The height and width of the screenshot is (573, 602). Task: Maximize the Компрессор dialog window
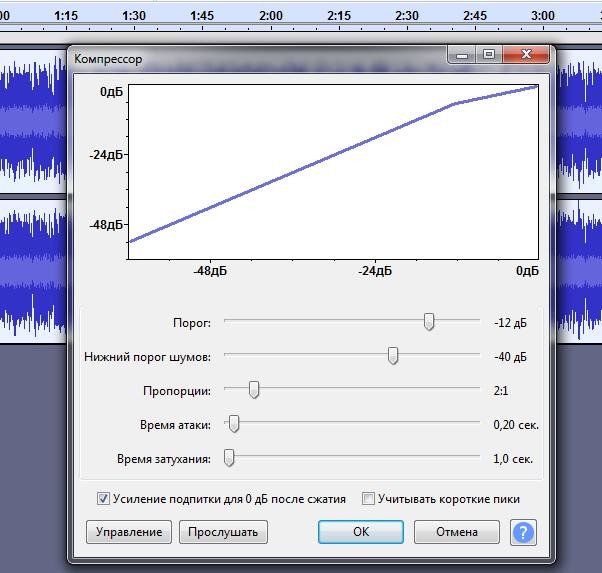click(x=489, y=56)
